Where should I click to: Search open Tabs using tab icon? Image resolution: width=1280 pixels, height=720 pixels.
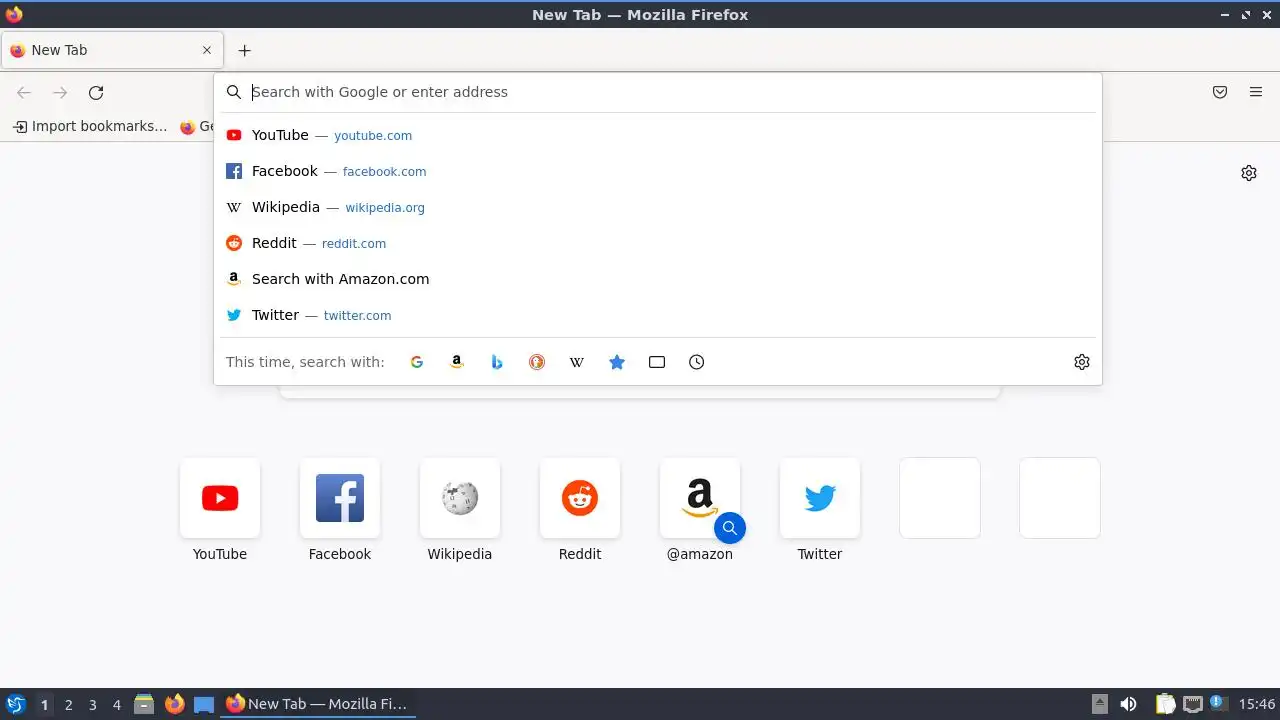pos(657,362)
